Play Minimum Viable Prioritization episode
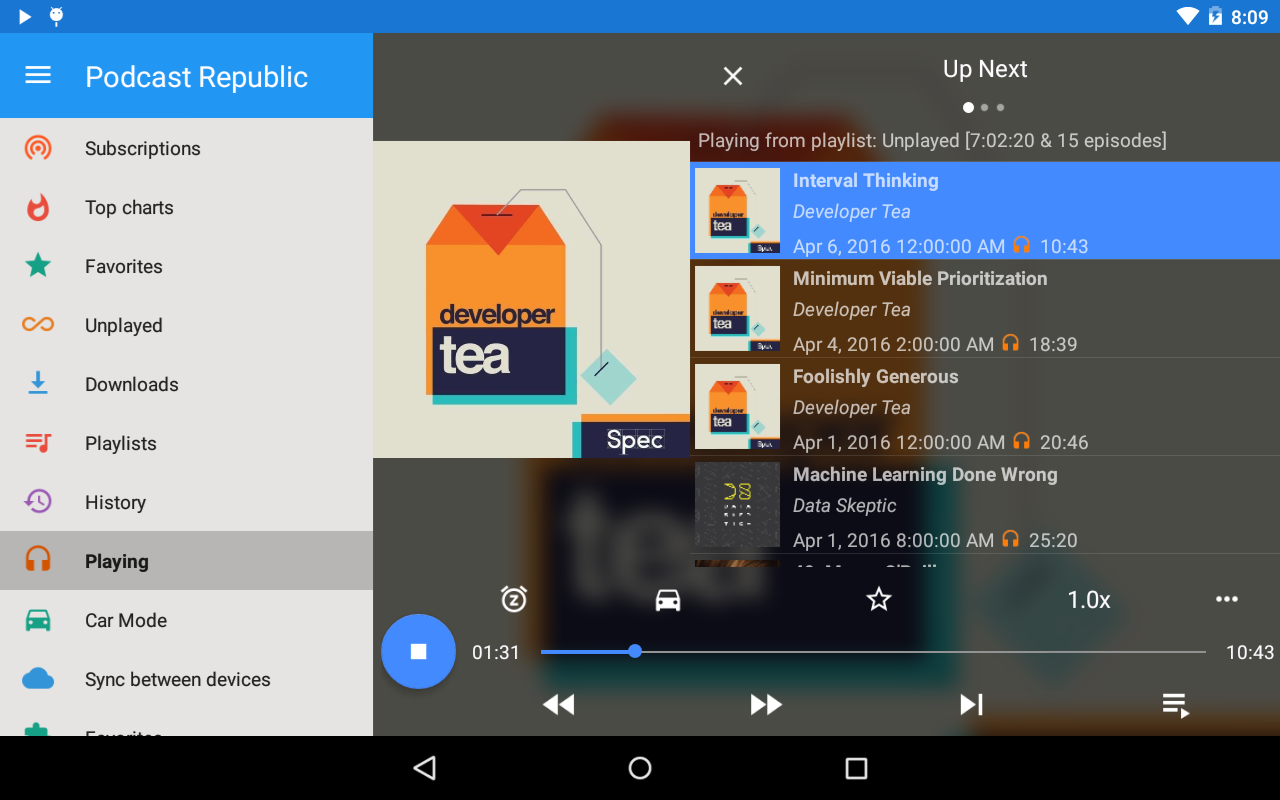This screenshot has height=800, width=1280. click(985, 309)
